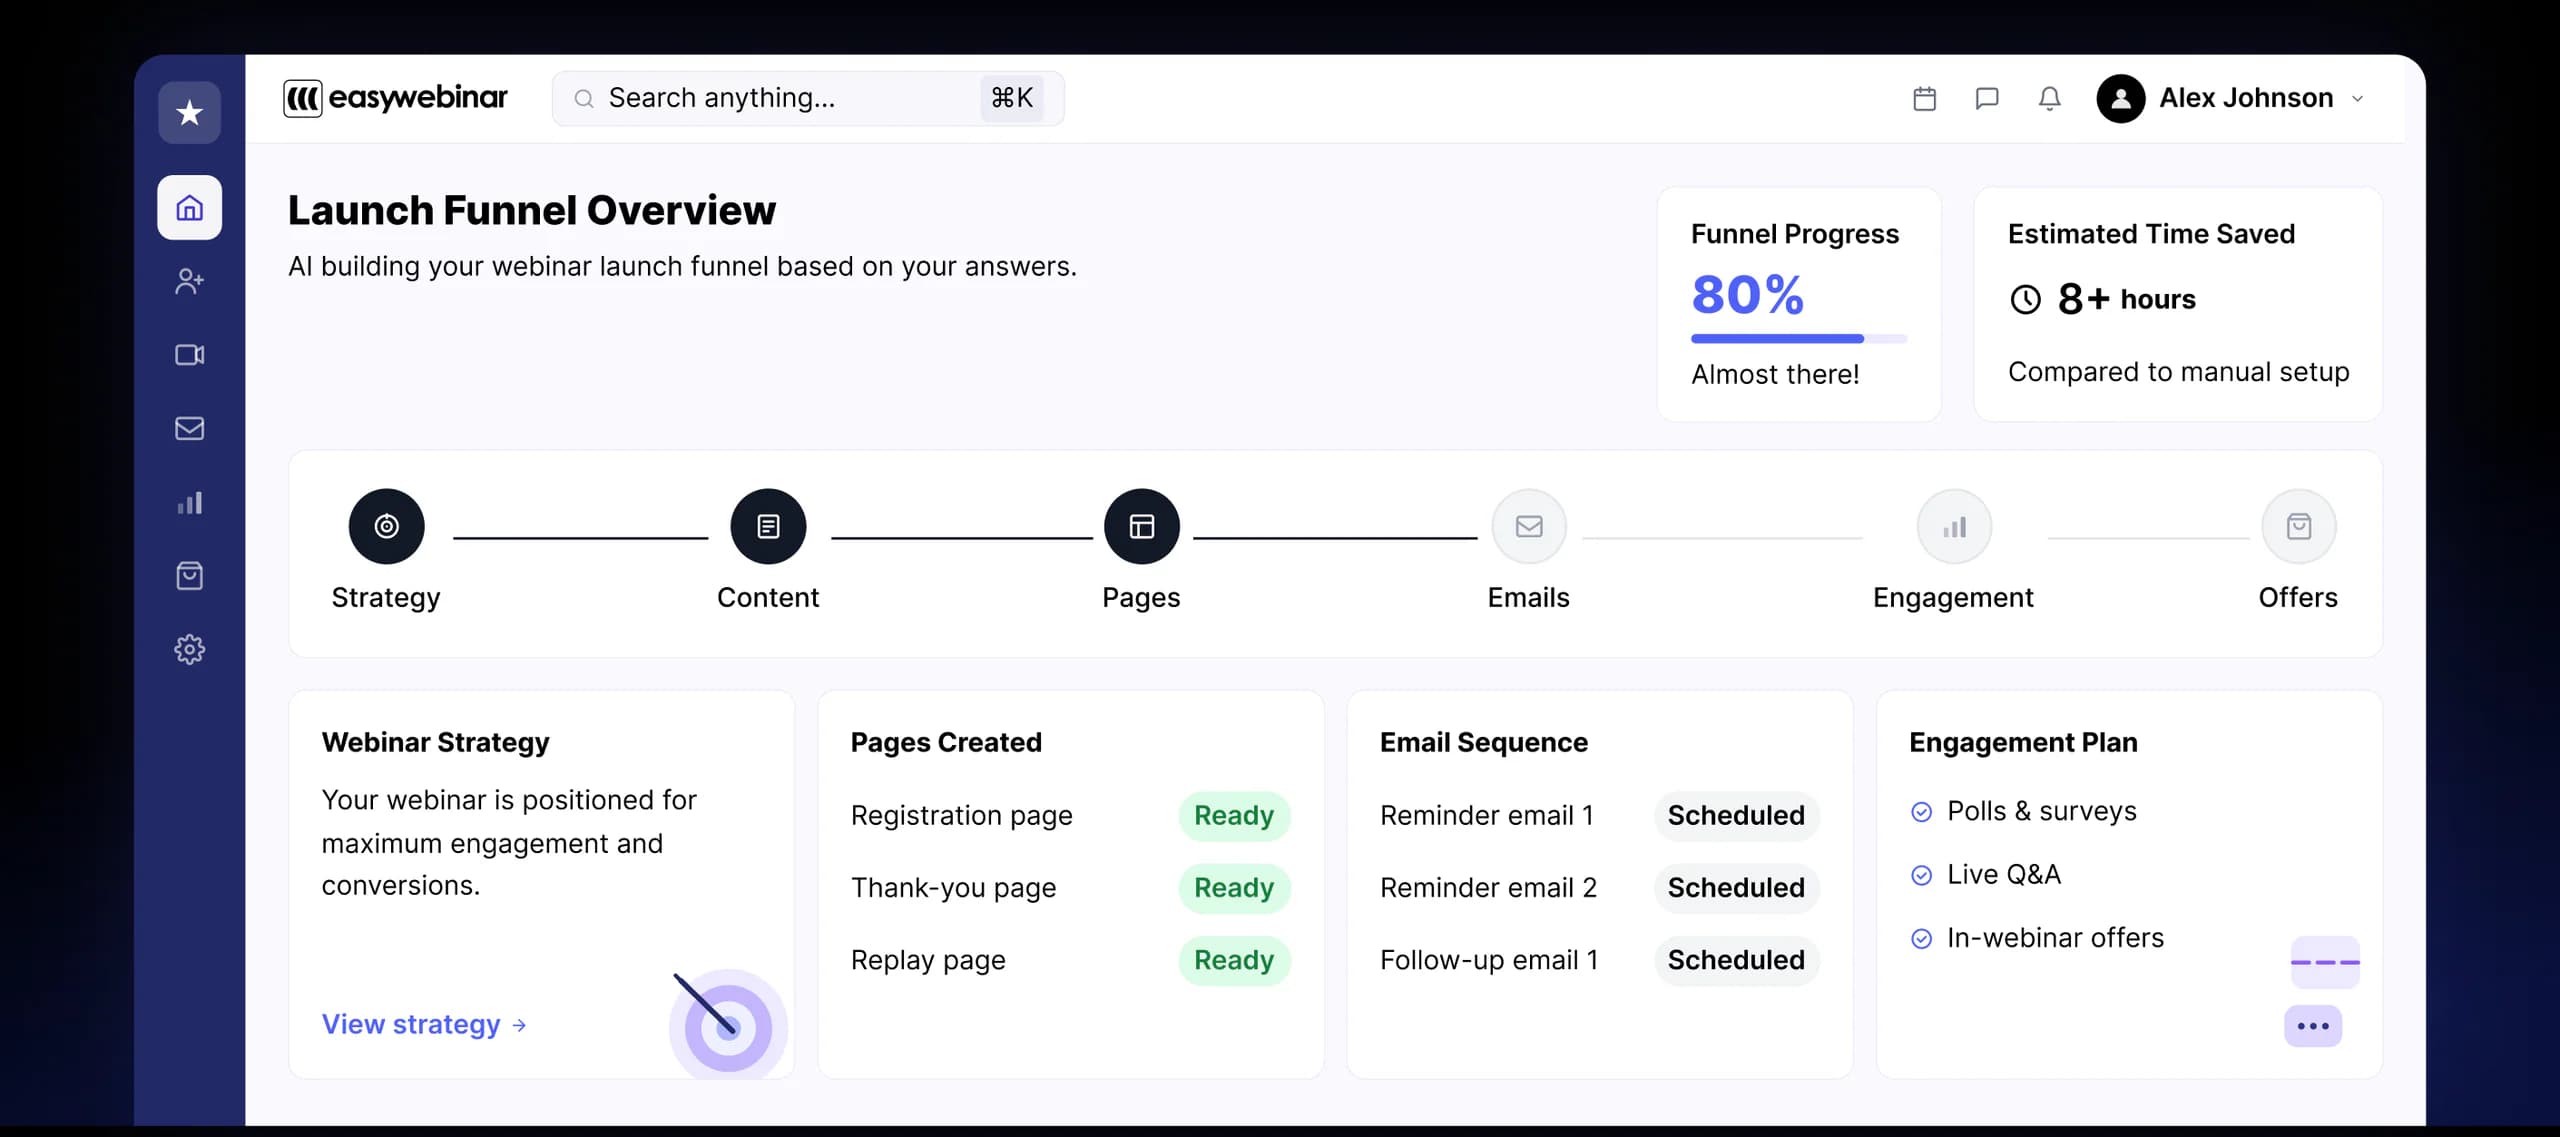Select the Engagement step chart icon
The width and height of the screenshot is (2560, 1137).
[1954, 526]
